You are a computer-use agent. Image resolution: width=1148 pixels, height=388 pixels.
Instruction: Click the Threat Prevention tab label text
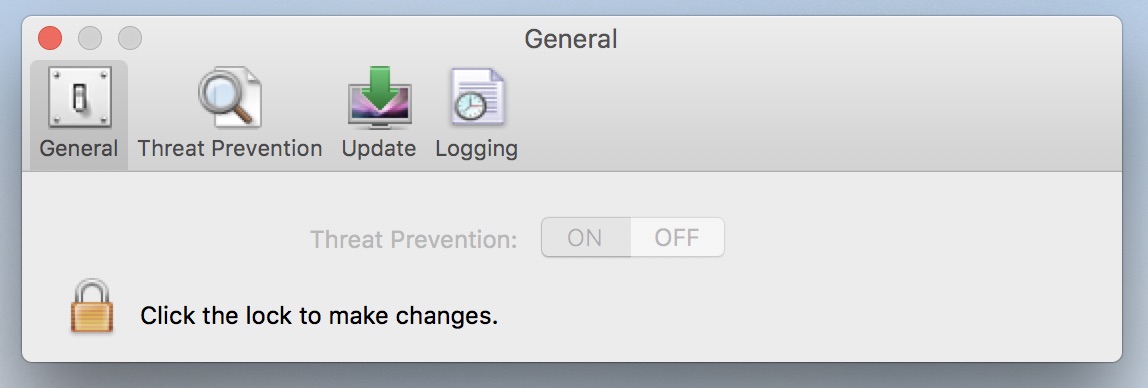(230, 149)
